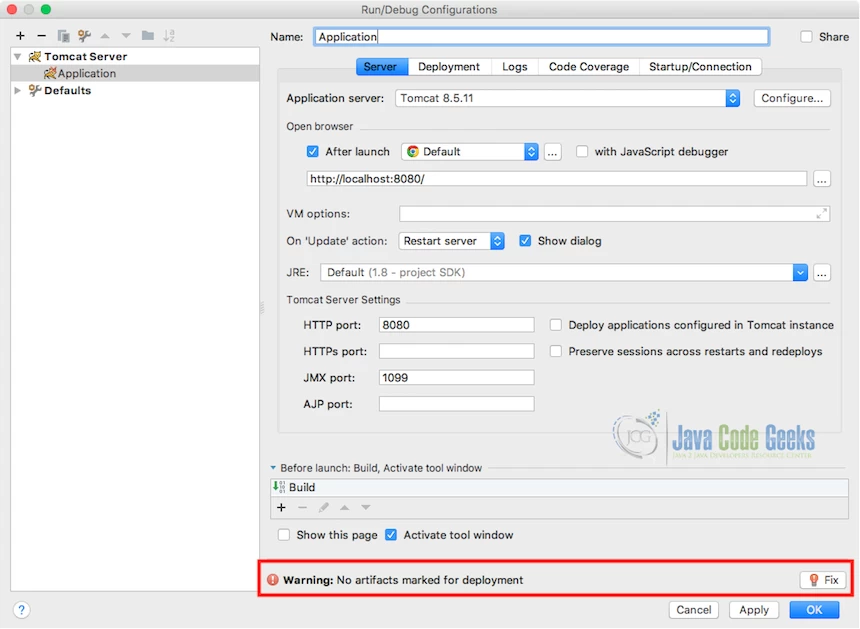Image resolution: width=860 pixels, height=629 pixels.
Task: Switch to Code Coverage tab
Action: (x=589, y=67)
